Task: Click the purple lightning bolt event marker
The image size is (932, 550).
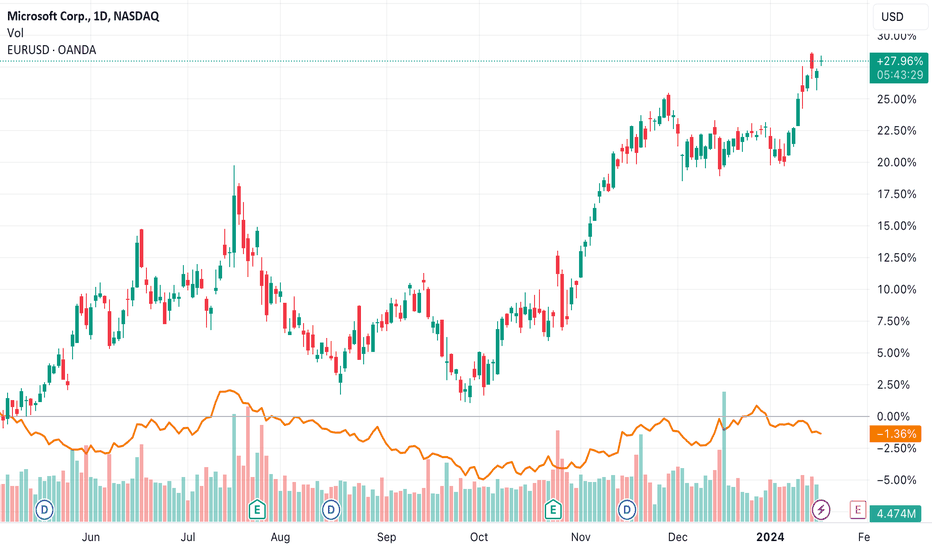Action: click(821, 510)
